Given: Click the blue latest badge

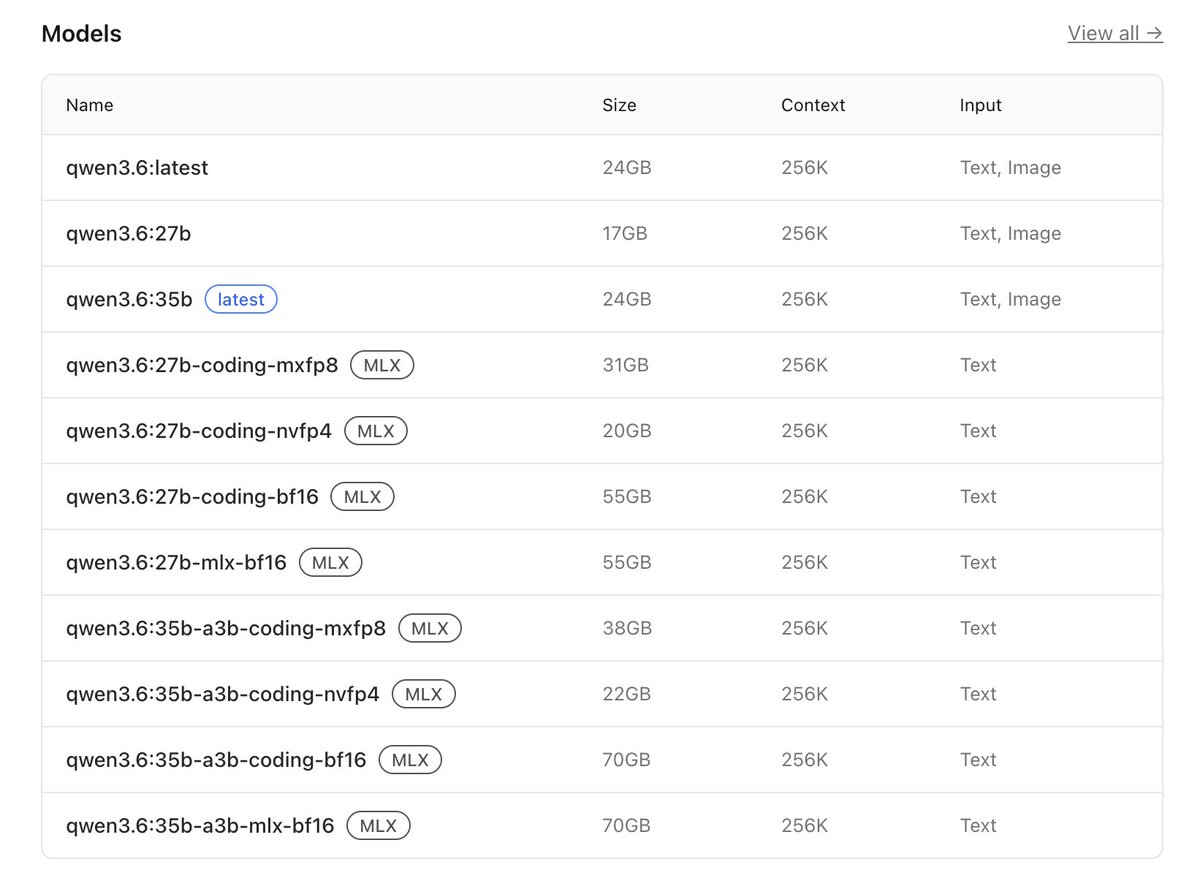Looking at the screenshot, I should [x=241, y=299].
